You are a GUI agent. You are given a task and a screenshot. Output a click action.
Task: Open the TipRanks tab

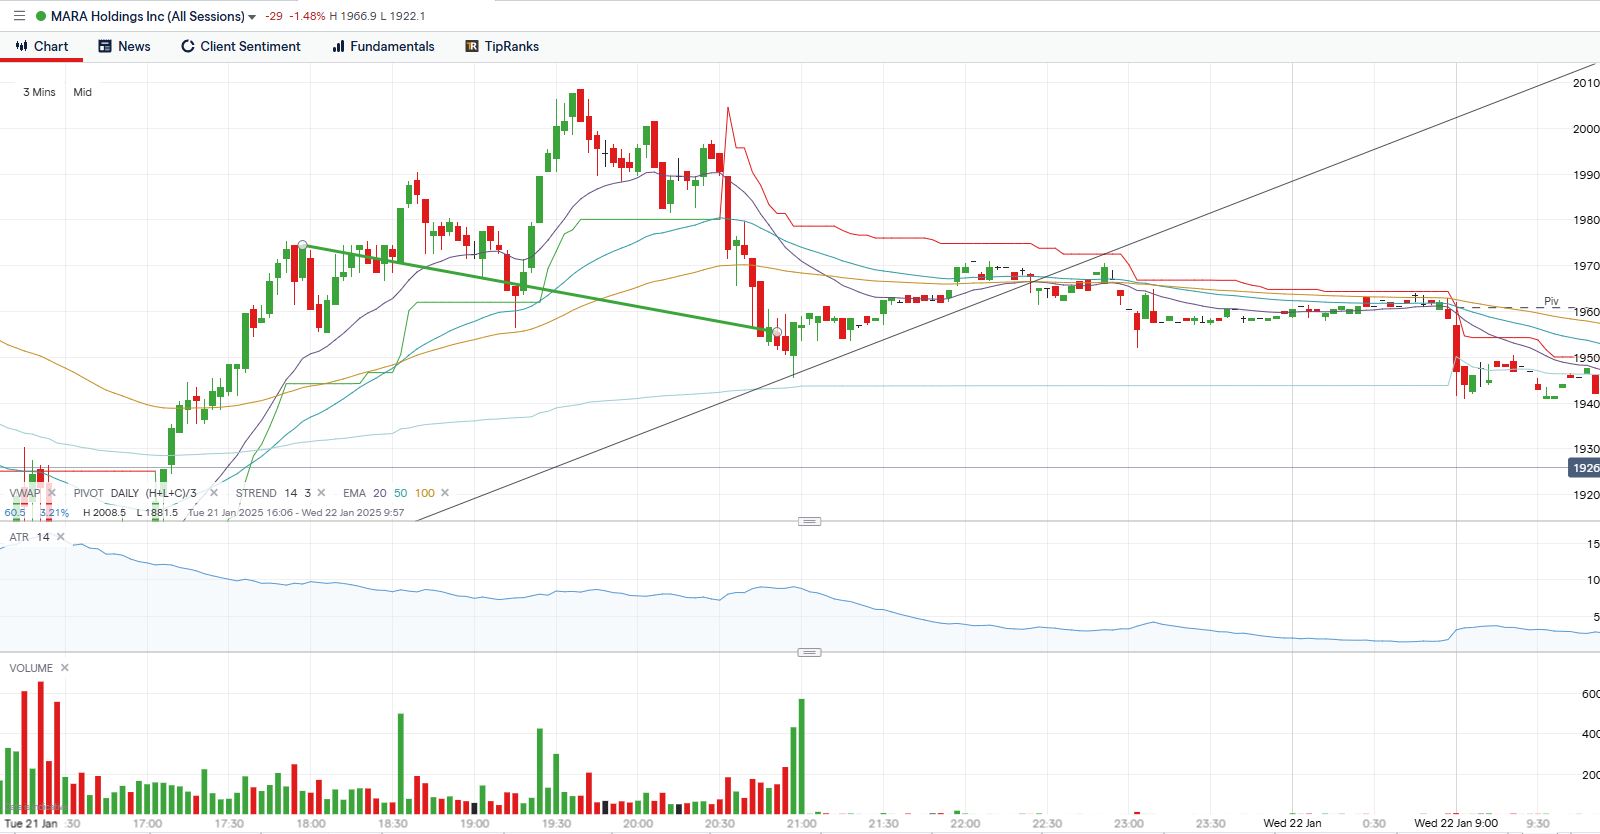pos(502,46)
